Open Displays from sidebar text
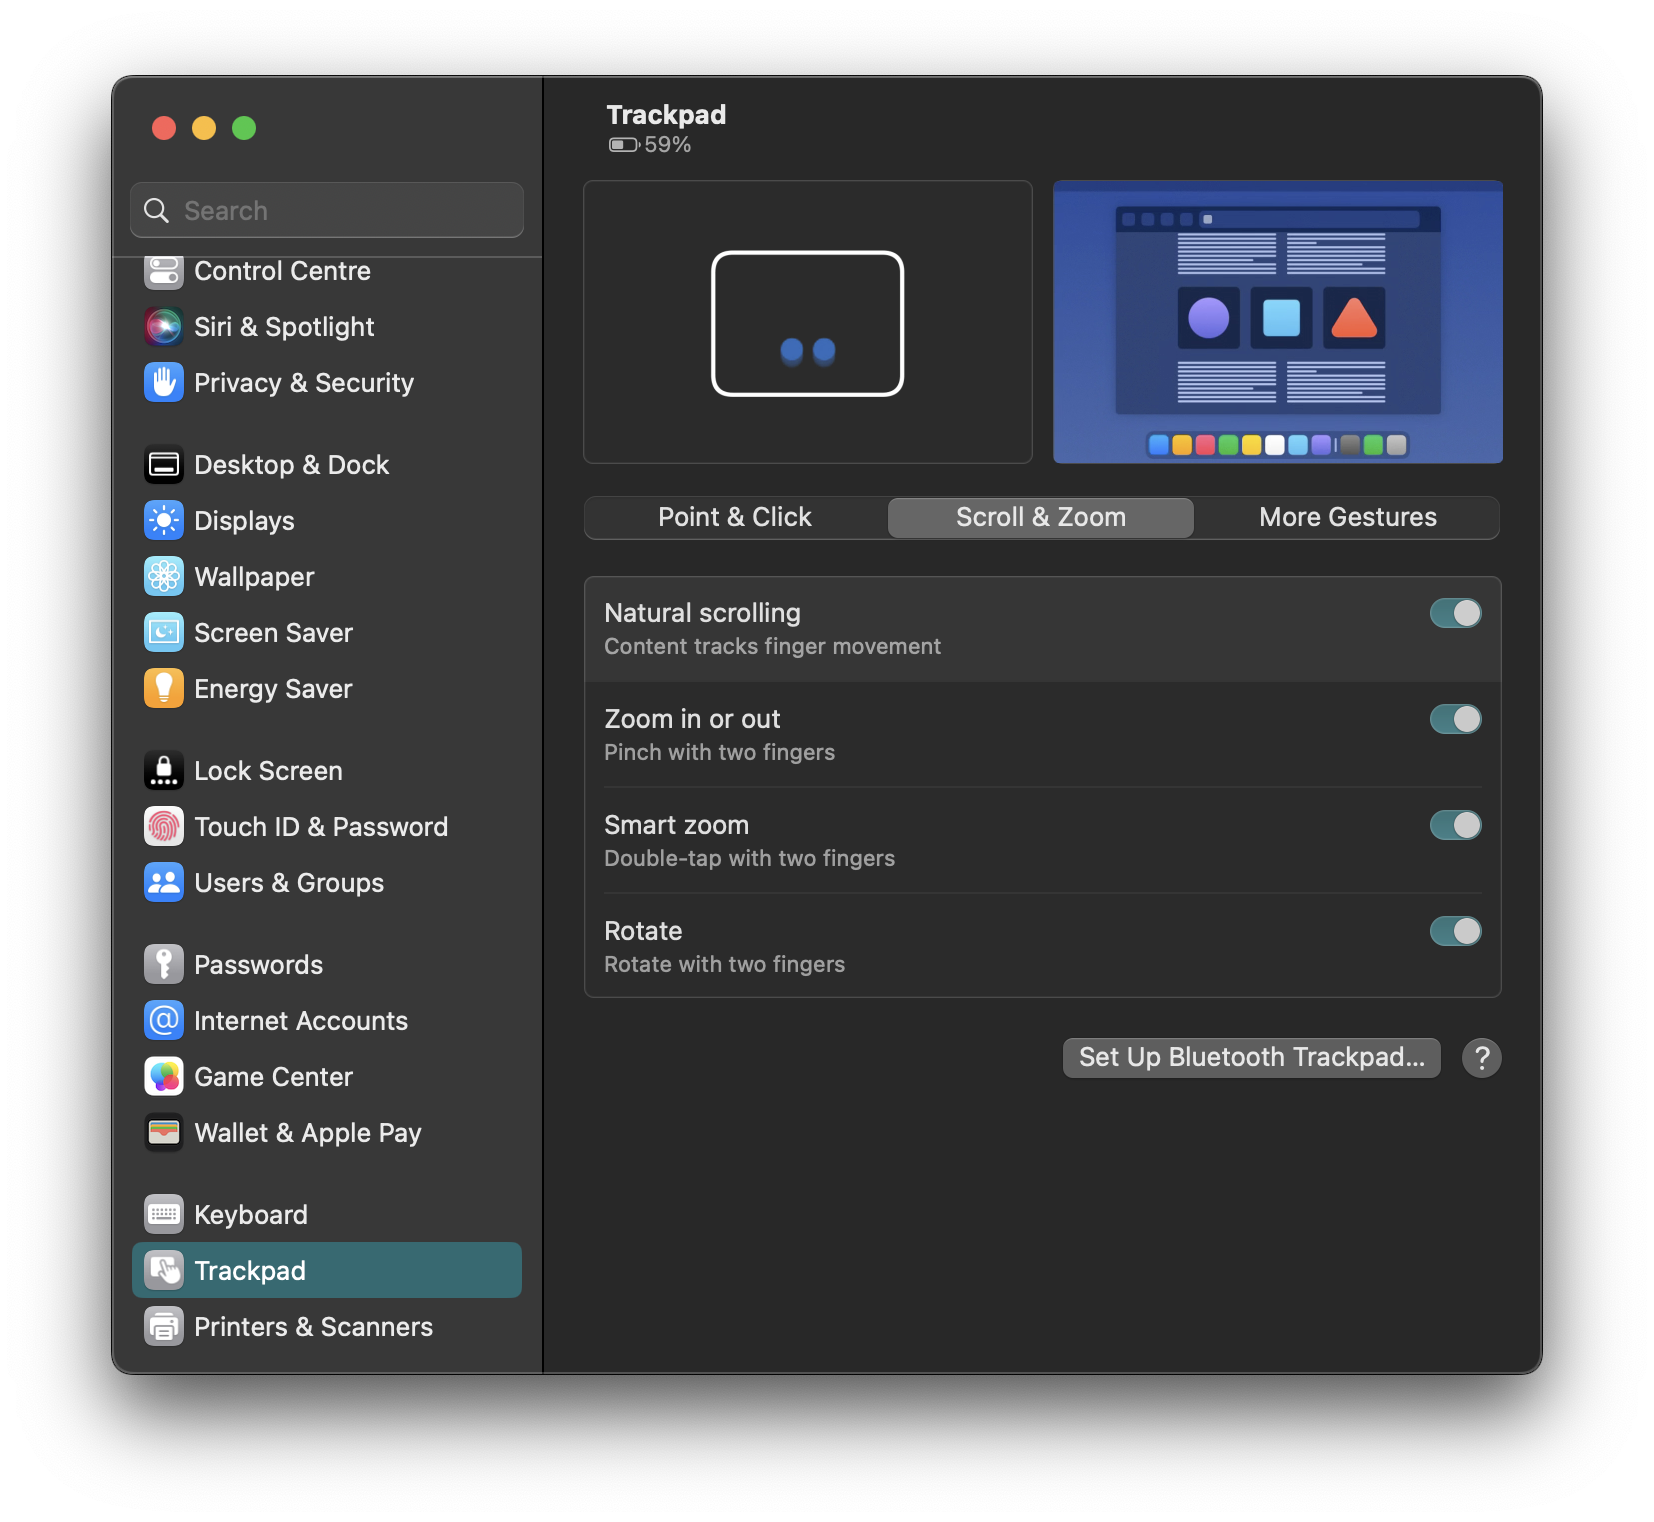This screenshot has width=1654, height=1522. [244, 521]
